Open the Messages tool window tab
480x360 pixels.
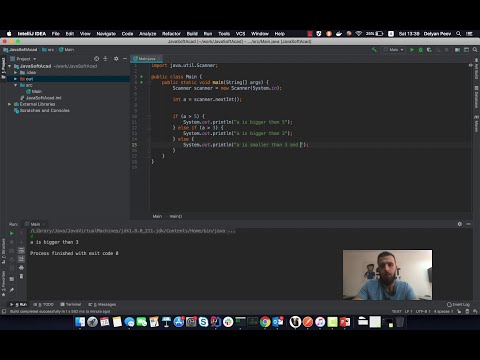(102, 304)
